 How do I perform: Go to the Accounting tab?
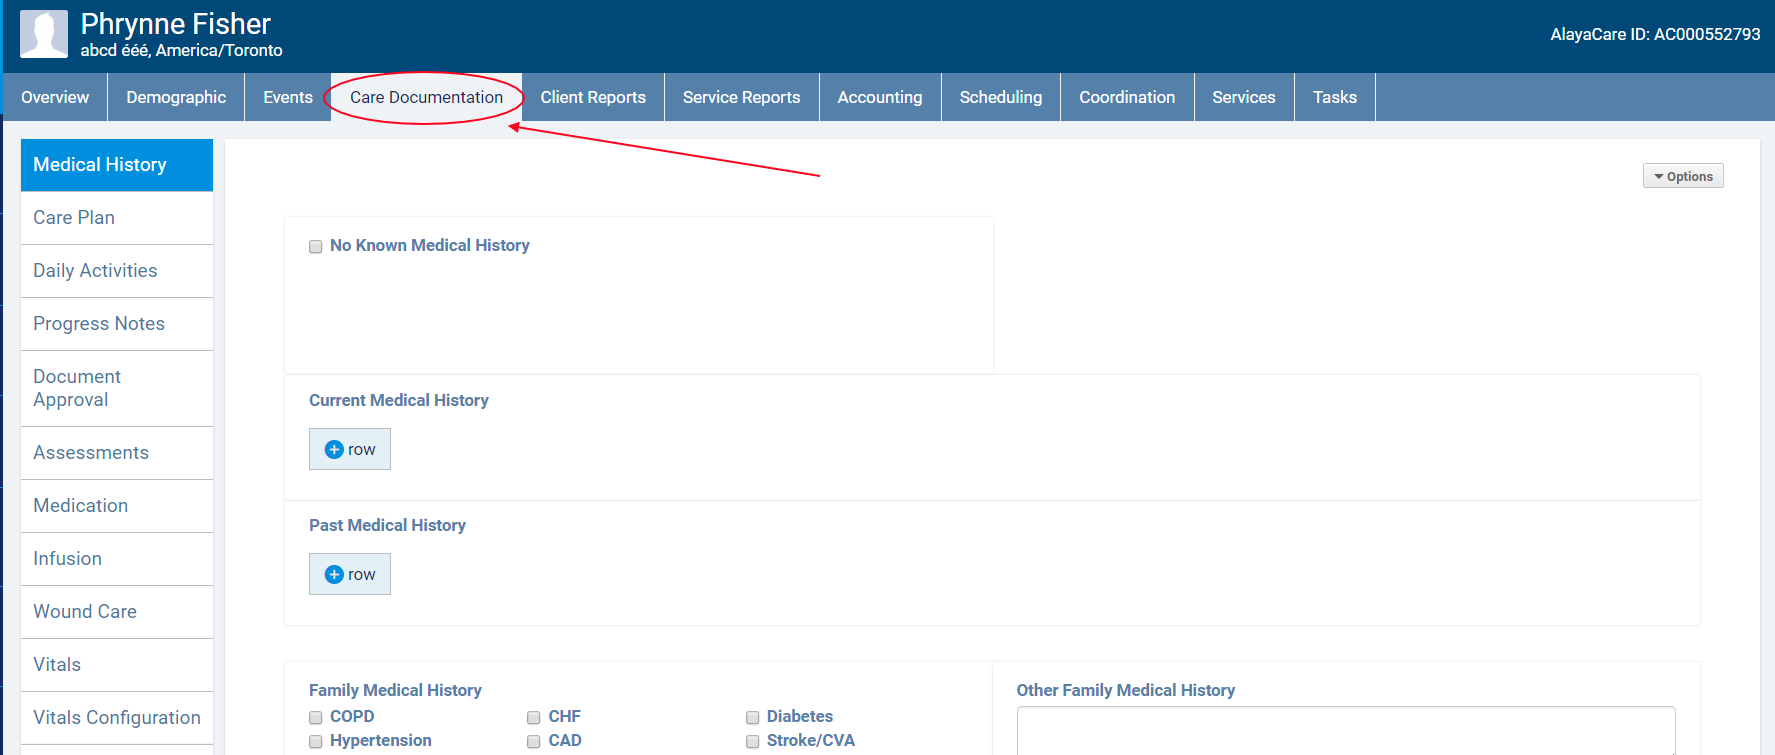[879, 97]
